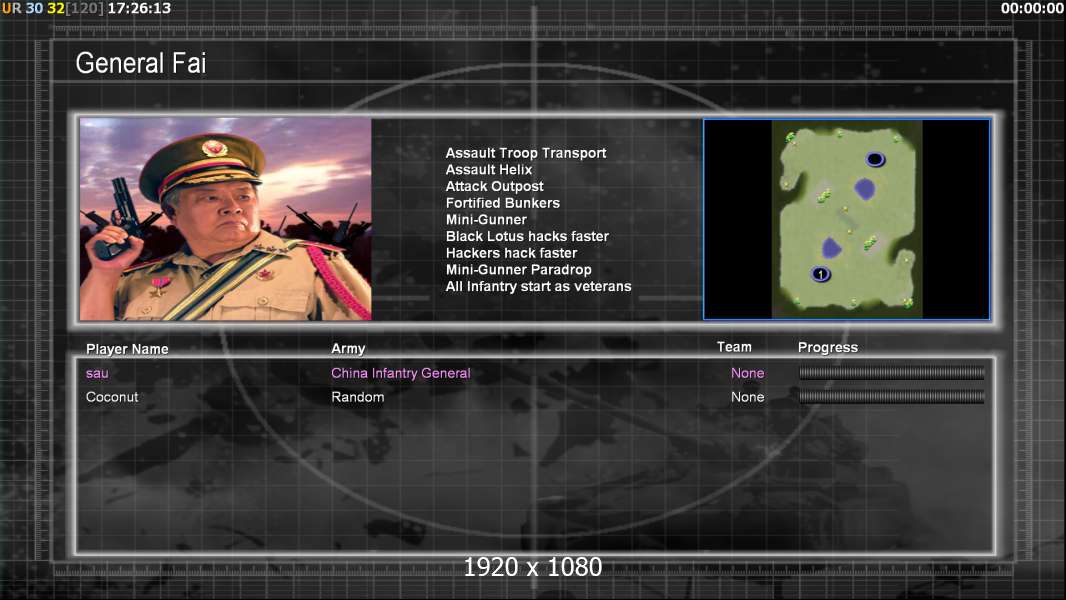
Task: Click Attack Outpost entry
Action: (x=494, y=186)
